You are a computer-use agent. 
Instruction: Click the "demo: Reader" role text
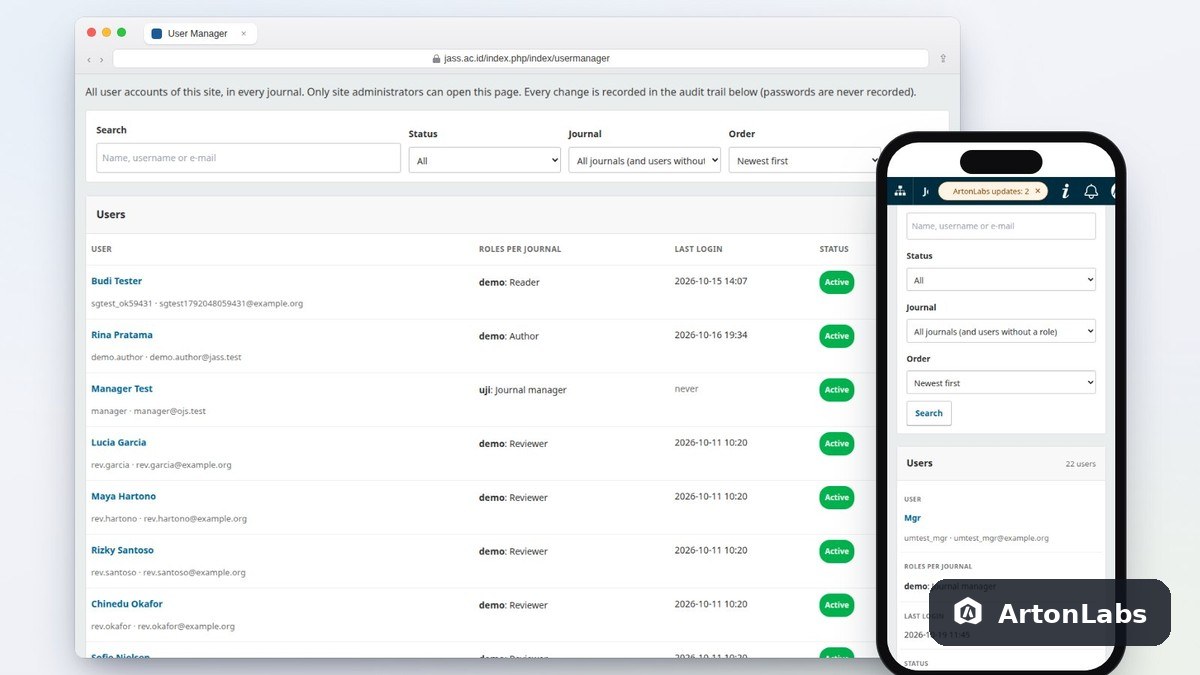[509, 282]
